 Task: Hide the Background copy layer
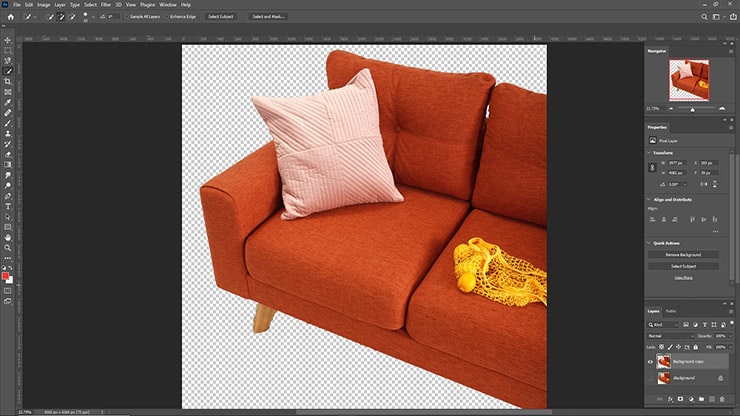[x=650, y=361]
